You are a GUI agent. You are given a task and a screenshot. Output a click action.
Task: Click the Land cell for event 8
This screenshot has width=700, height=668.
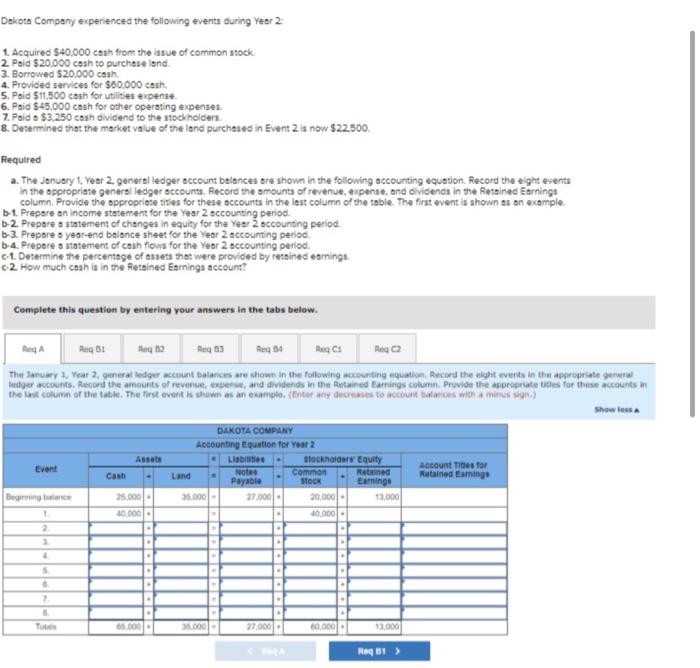(181, 613)
